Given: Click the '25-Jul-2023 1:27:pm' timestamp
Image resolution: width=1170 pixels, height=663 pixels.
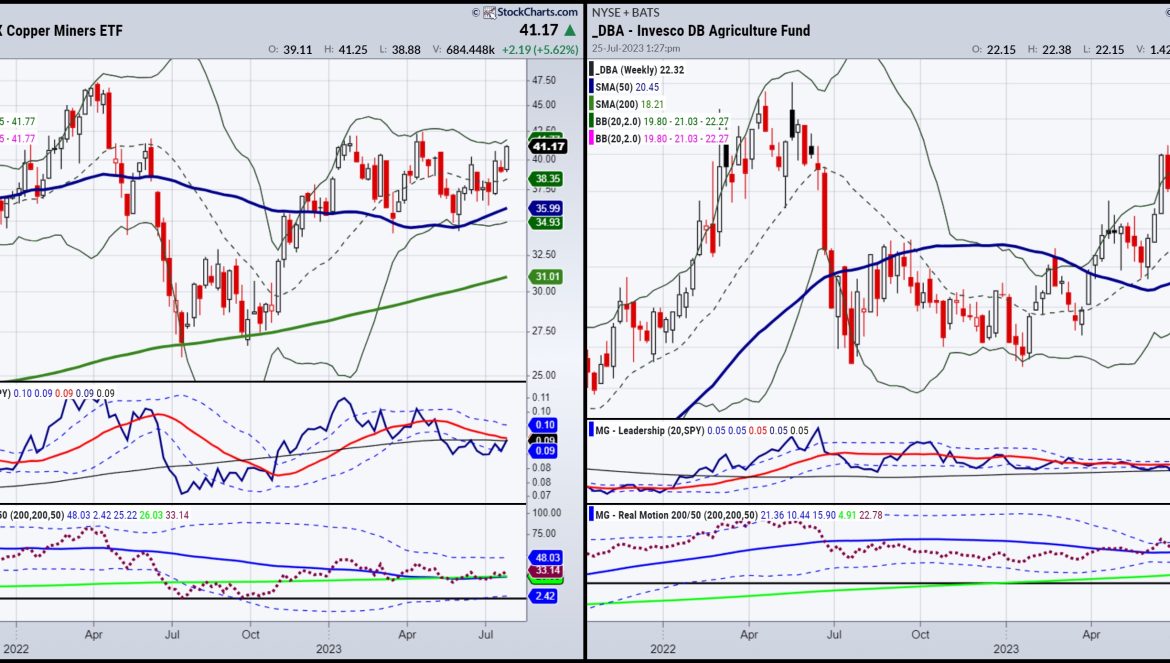Looking at the screenshot, I should pos(636,48).
